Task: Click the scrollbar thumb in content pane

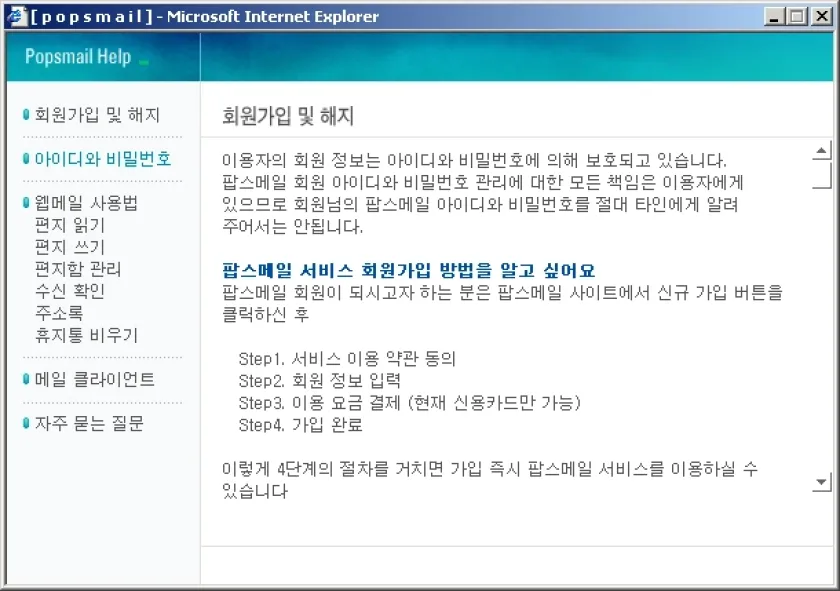Action: (x=821, y=175)
